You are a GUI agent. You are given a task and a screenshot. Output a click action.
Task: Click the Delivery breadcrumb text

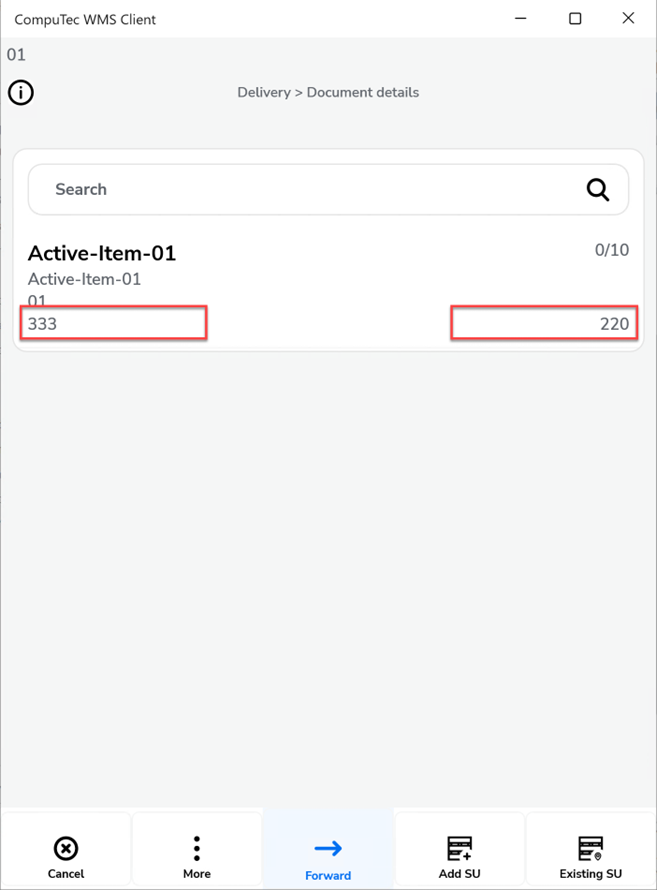pyautogui.click(x=264, y=93)
